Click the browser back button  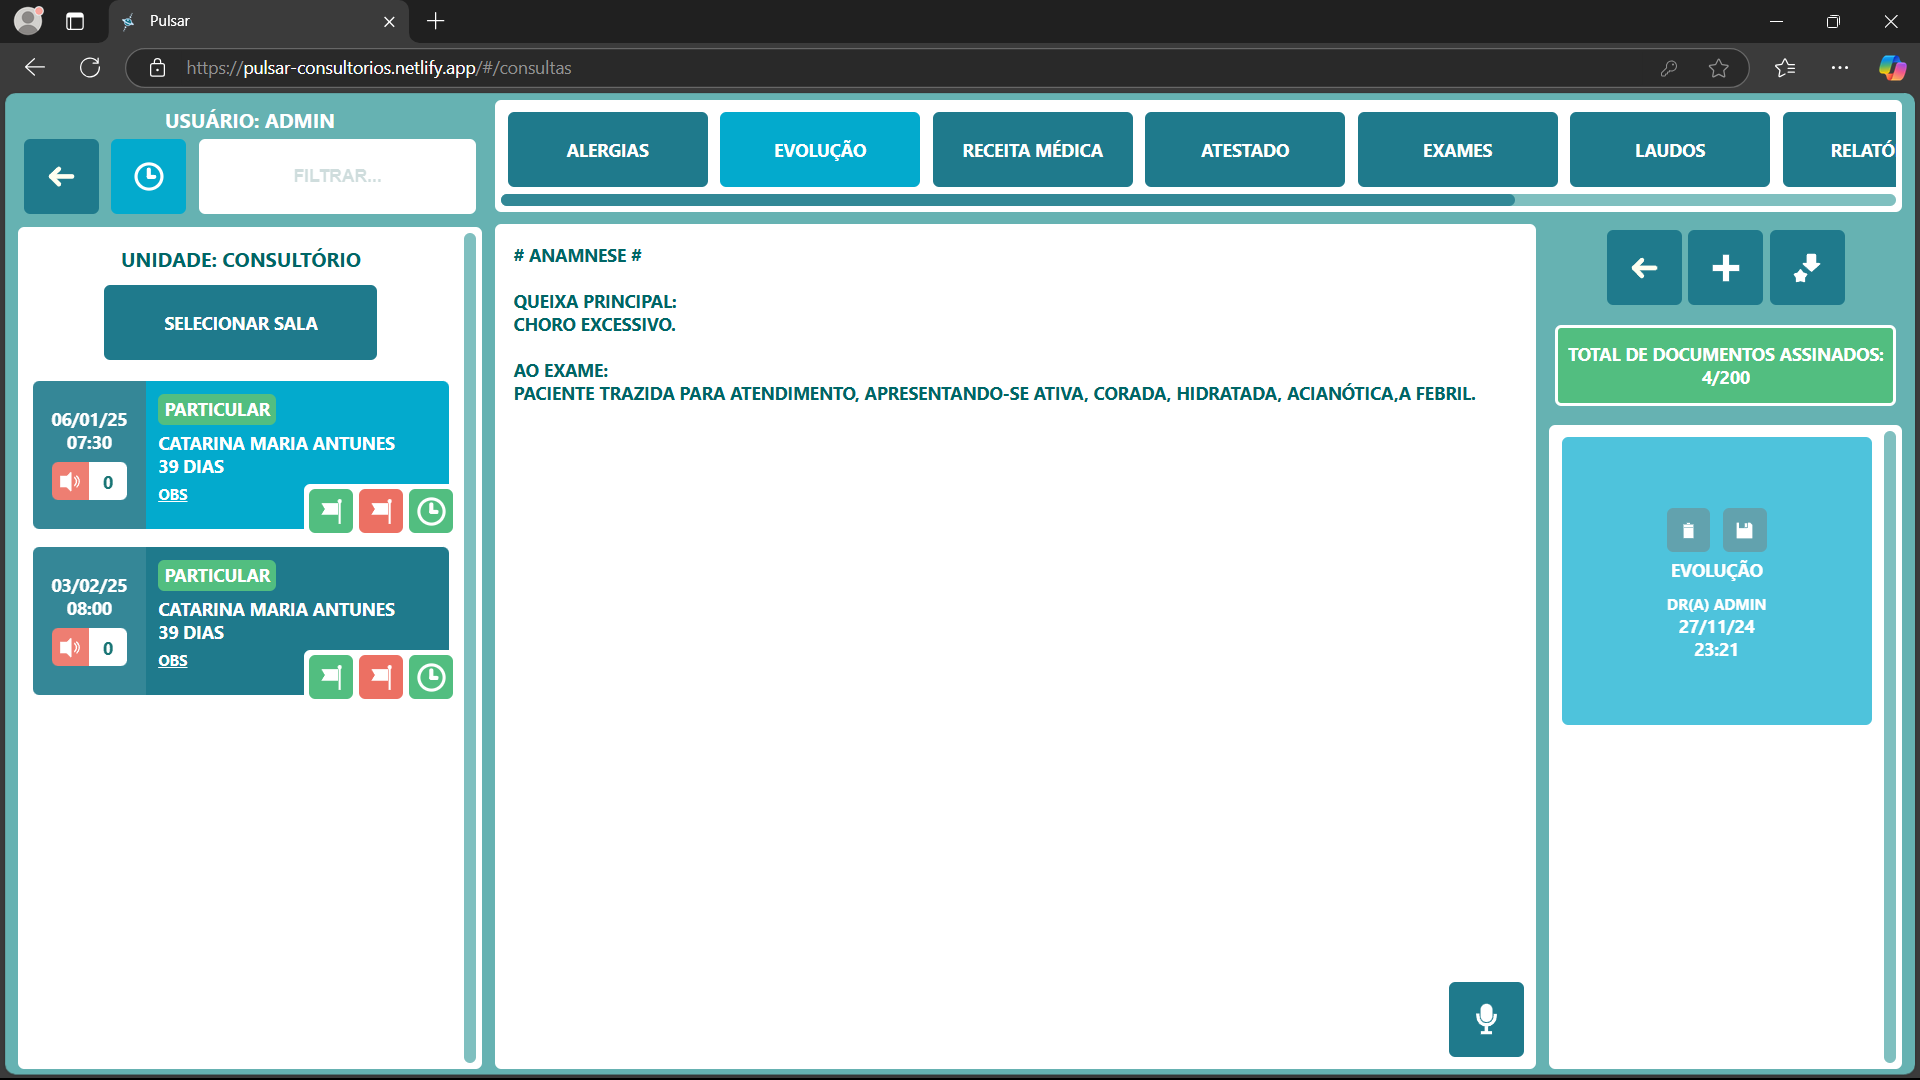click(35, 67)
